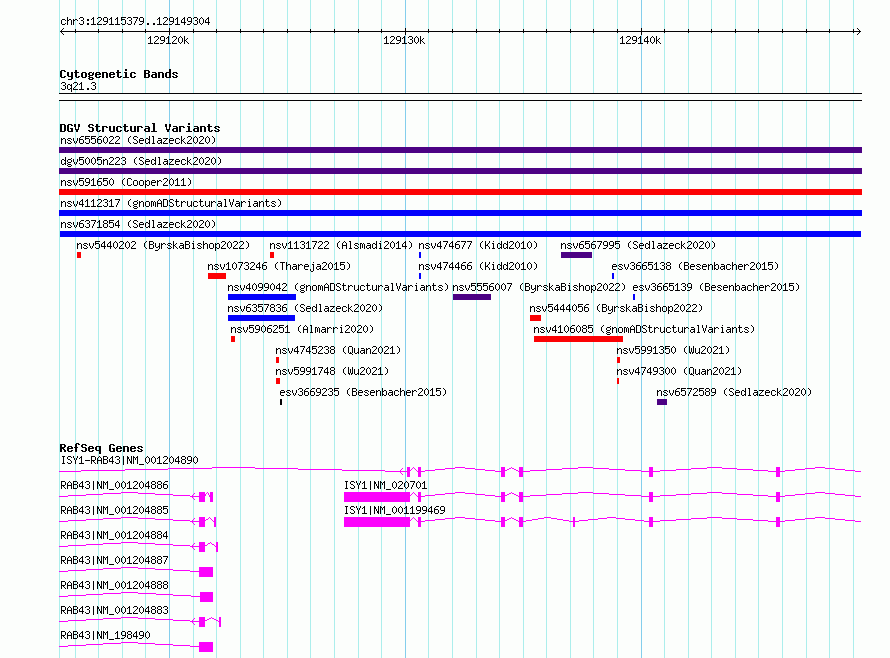
Task: Open the nsv474466 (Kidd2010) label
Action: (x=478, y=266)
